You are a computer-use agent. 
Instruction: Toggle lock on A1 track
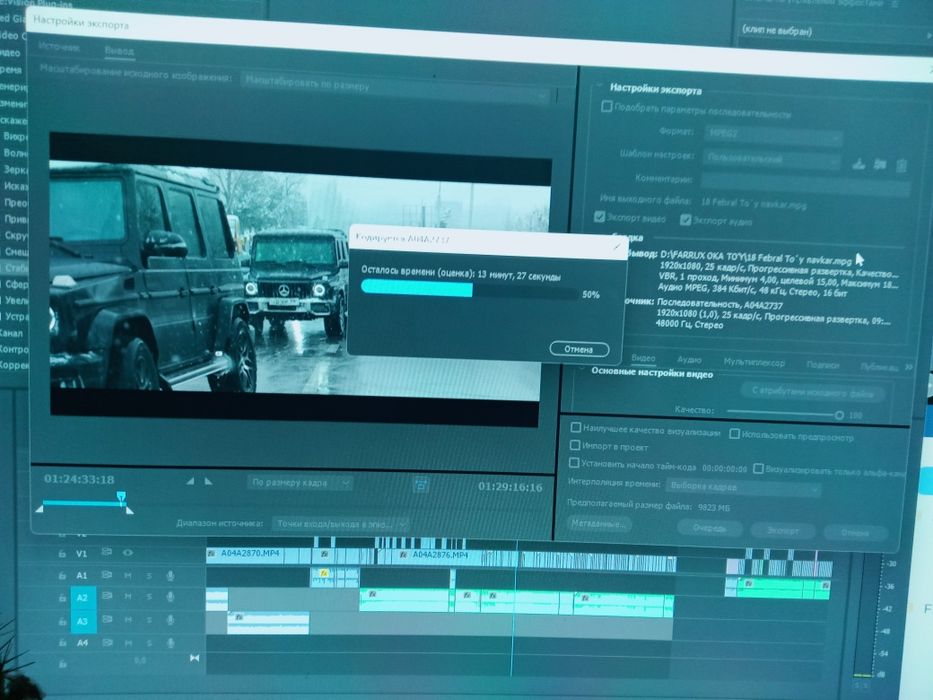pos(62,576)
